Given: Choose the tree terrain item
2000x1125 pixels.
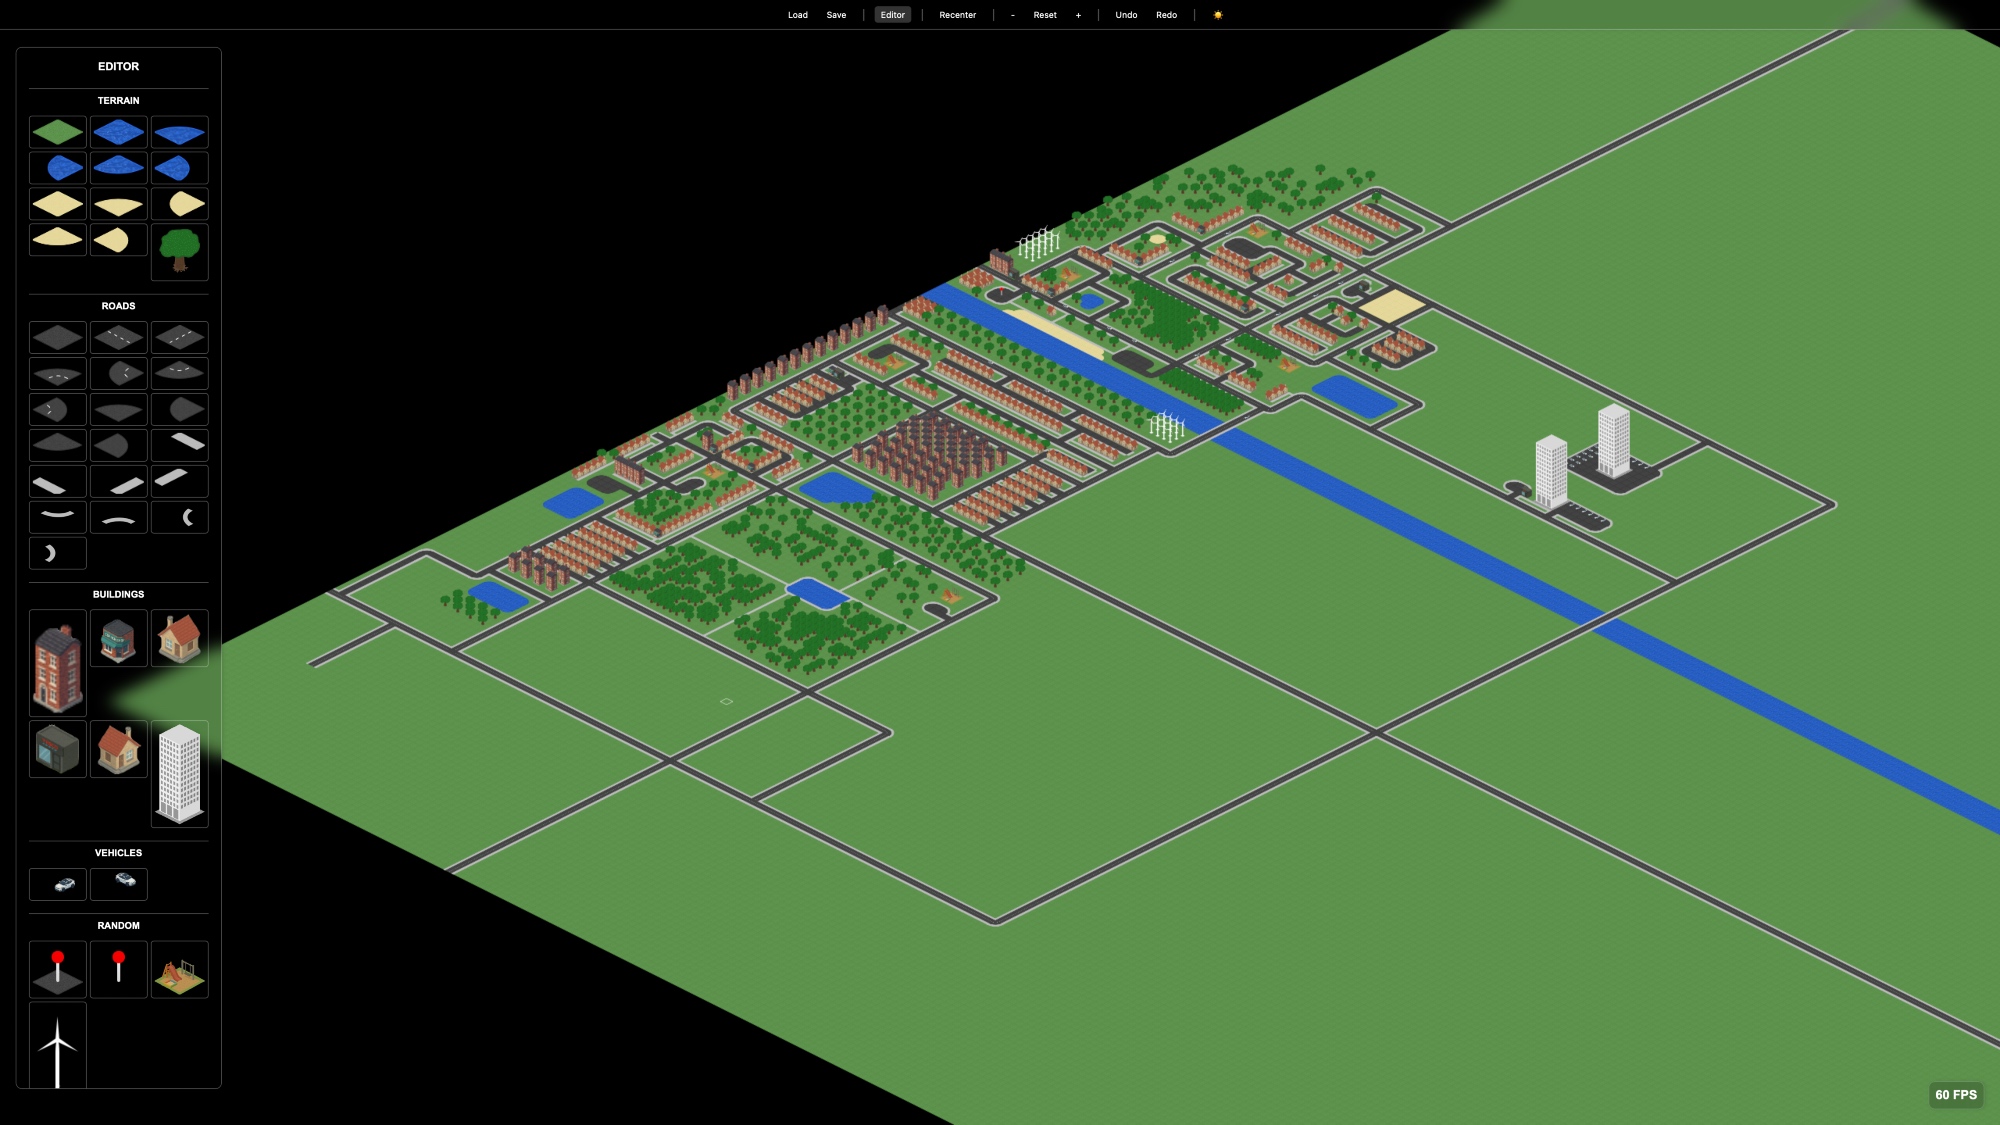Looking at the screenshot, I should click(180, 251).
